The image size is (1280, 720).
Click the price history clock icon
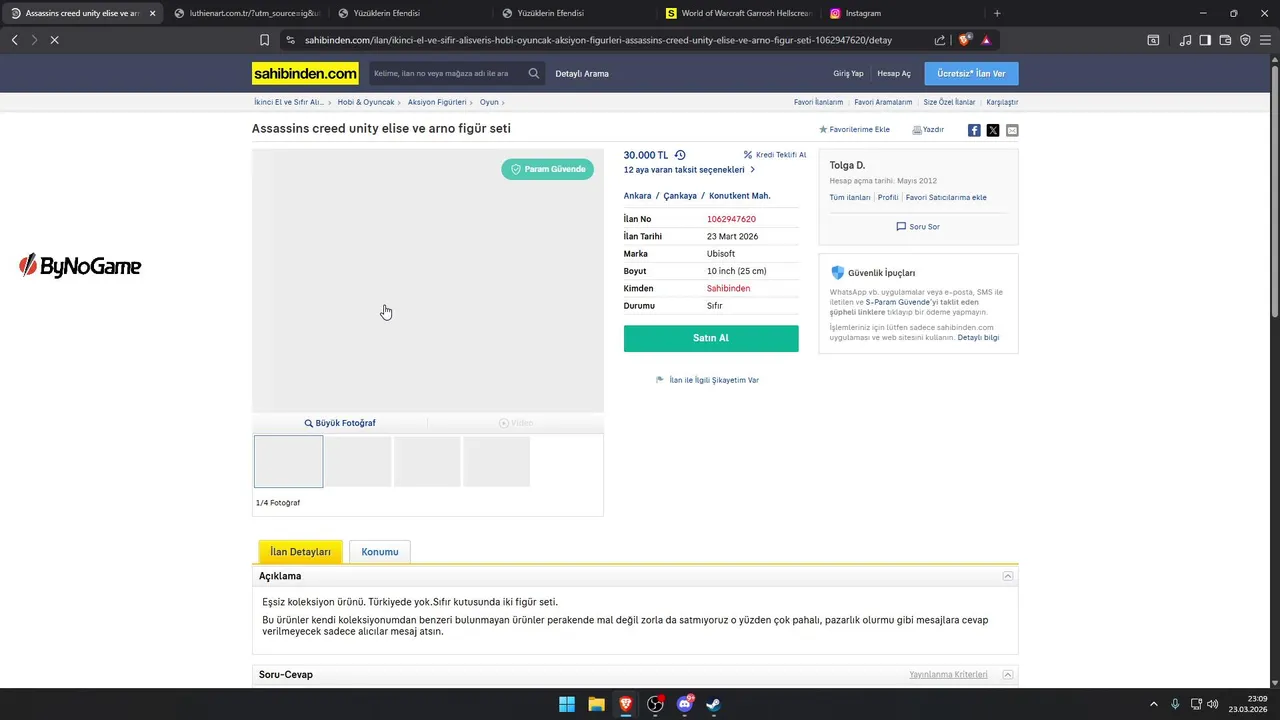(680, 155)
